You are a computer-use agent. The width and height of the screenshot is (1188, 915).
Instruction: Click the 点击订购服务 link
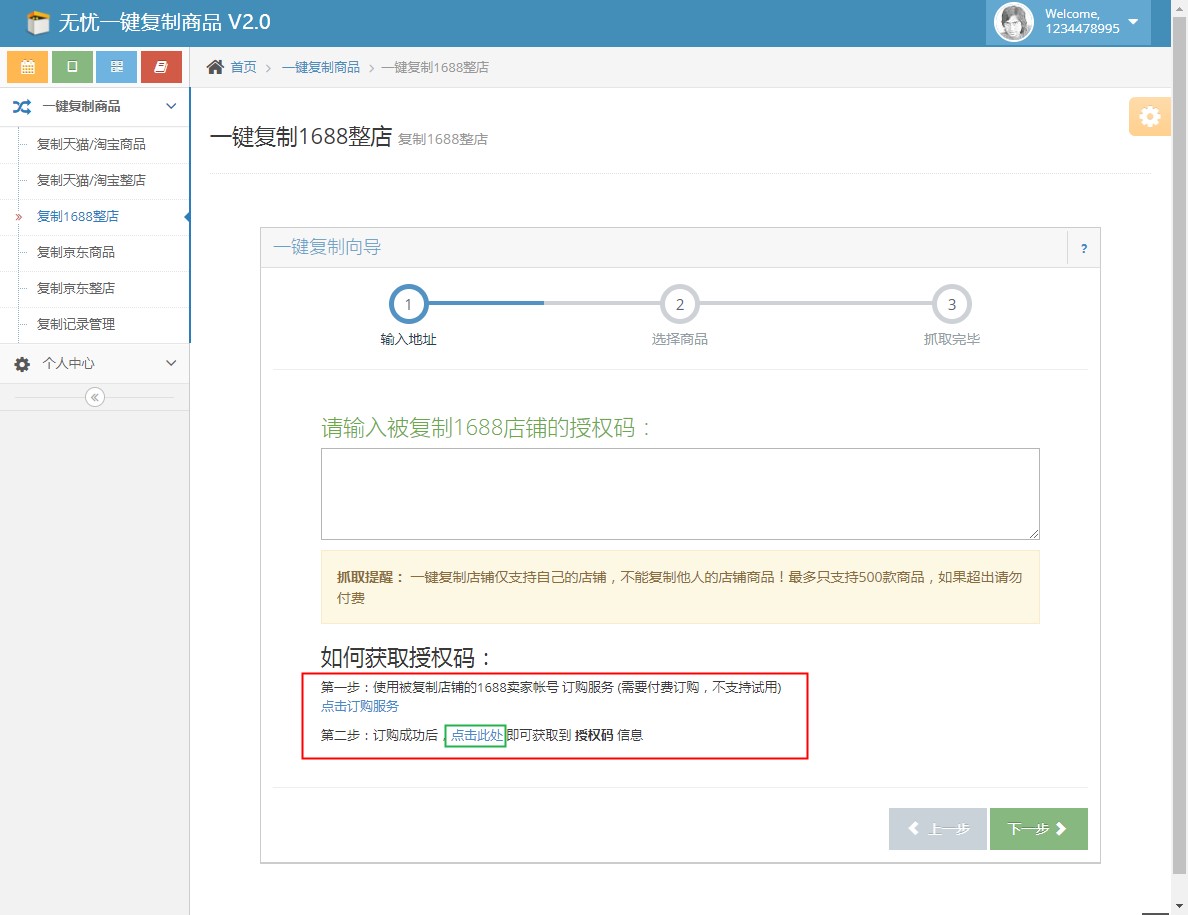click(x=360, y=706)
